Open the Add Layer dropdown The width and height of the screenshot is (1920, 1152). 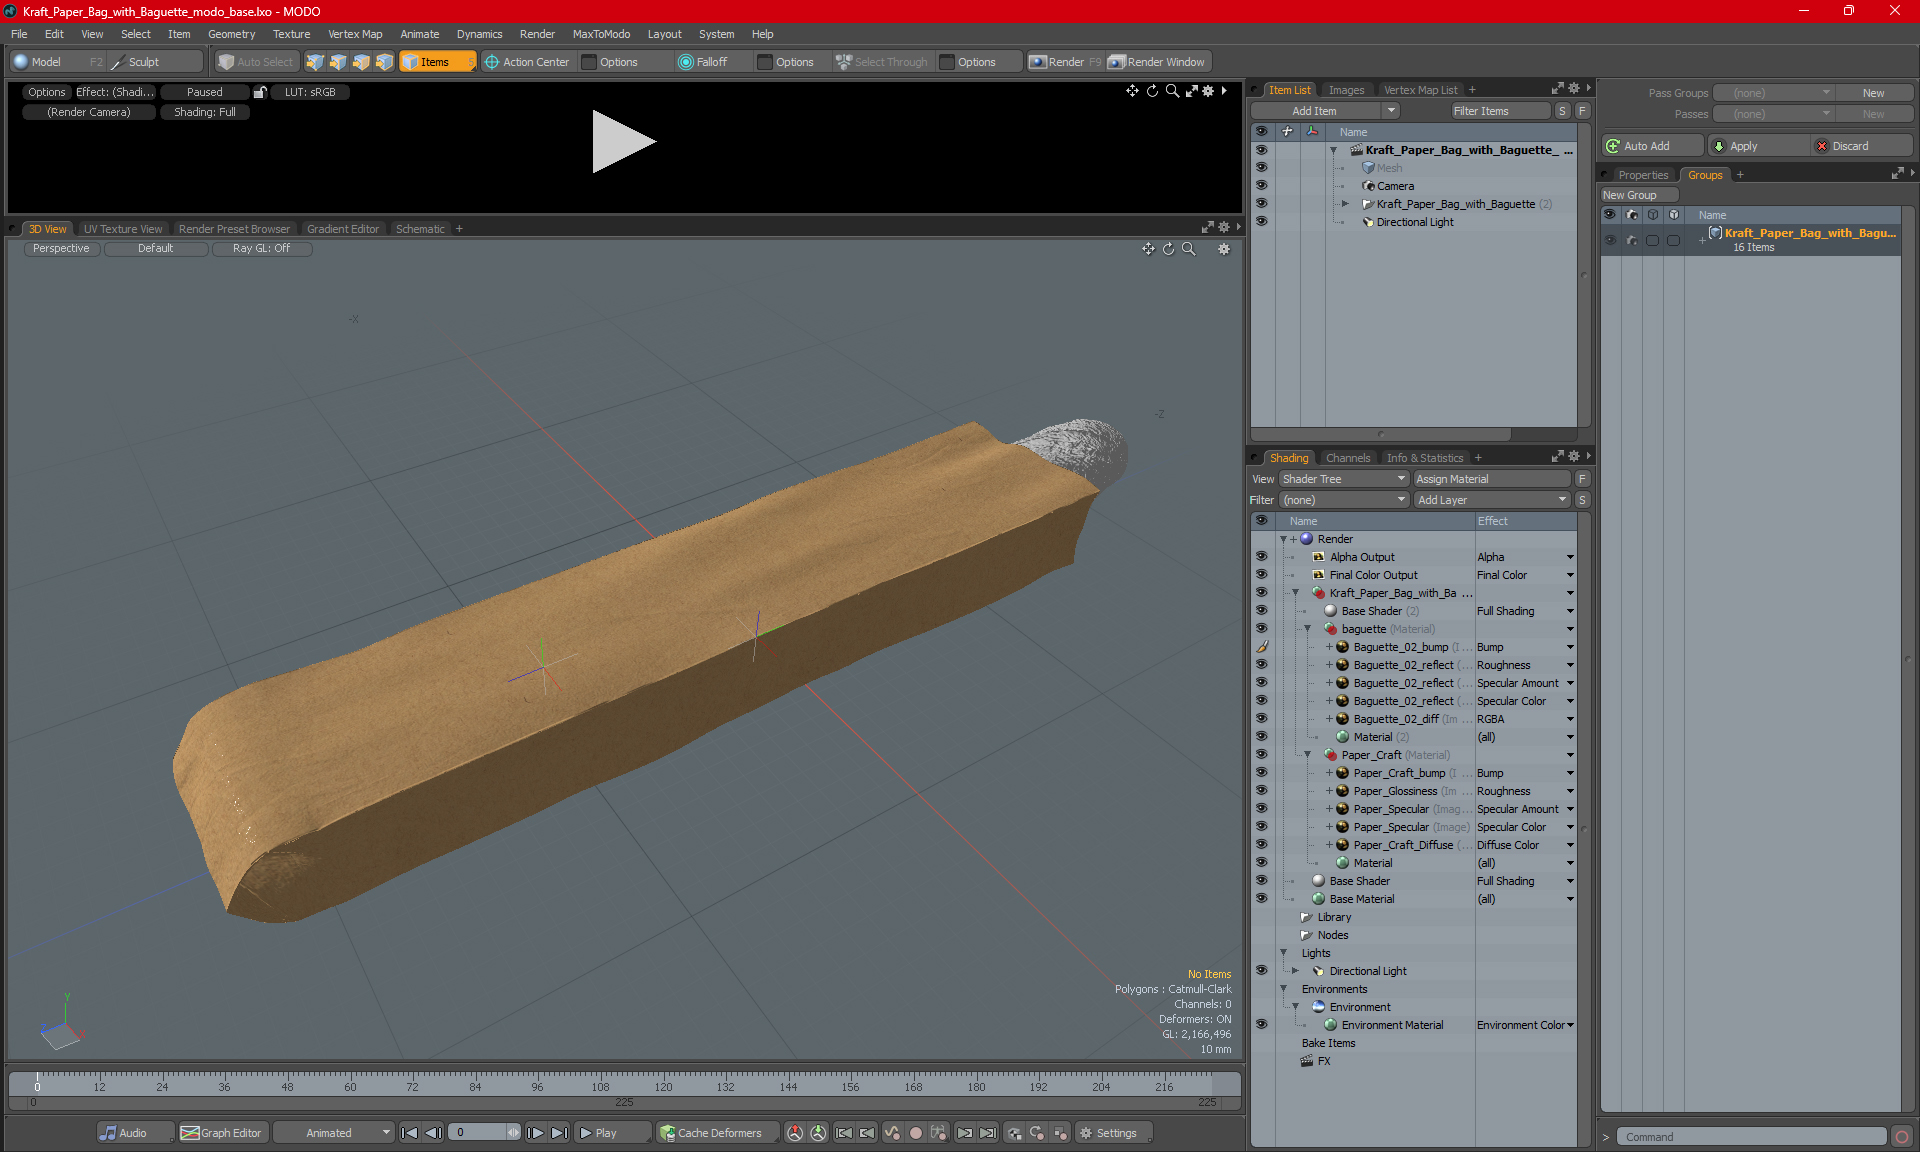tap(1492, 500)
